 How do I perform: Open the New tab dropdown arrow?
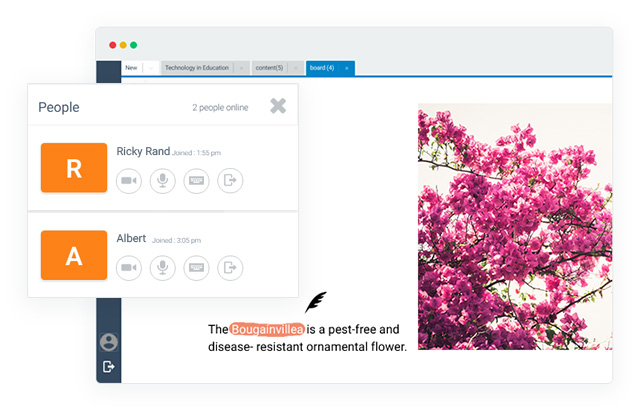pyautogui.click(x=150, y=68)
